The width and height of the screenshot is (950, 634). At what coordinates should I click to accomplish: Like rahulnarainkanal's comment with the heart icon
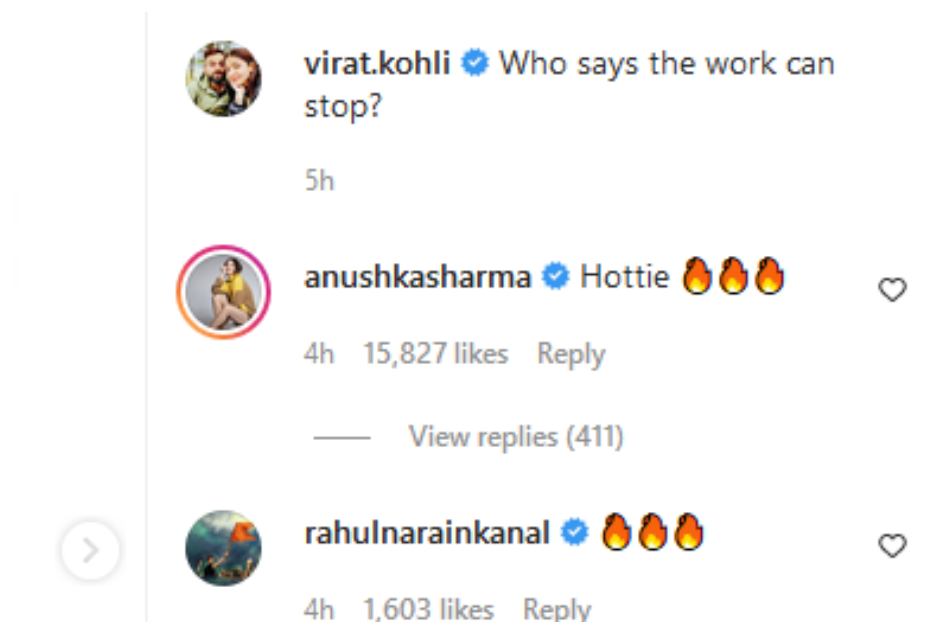(892, 545)
